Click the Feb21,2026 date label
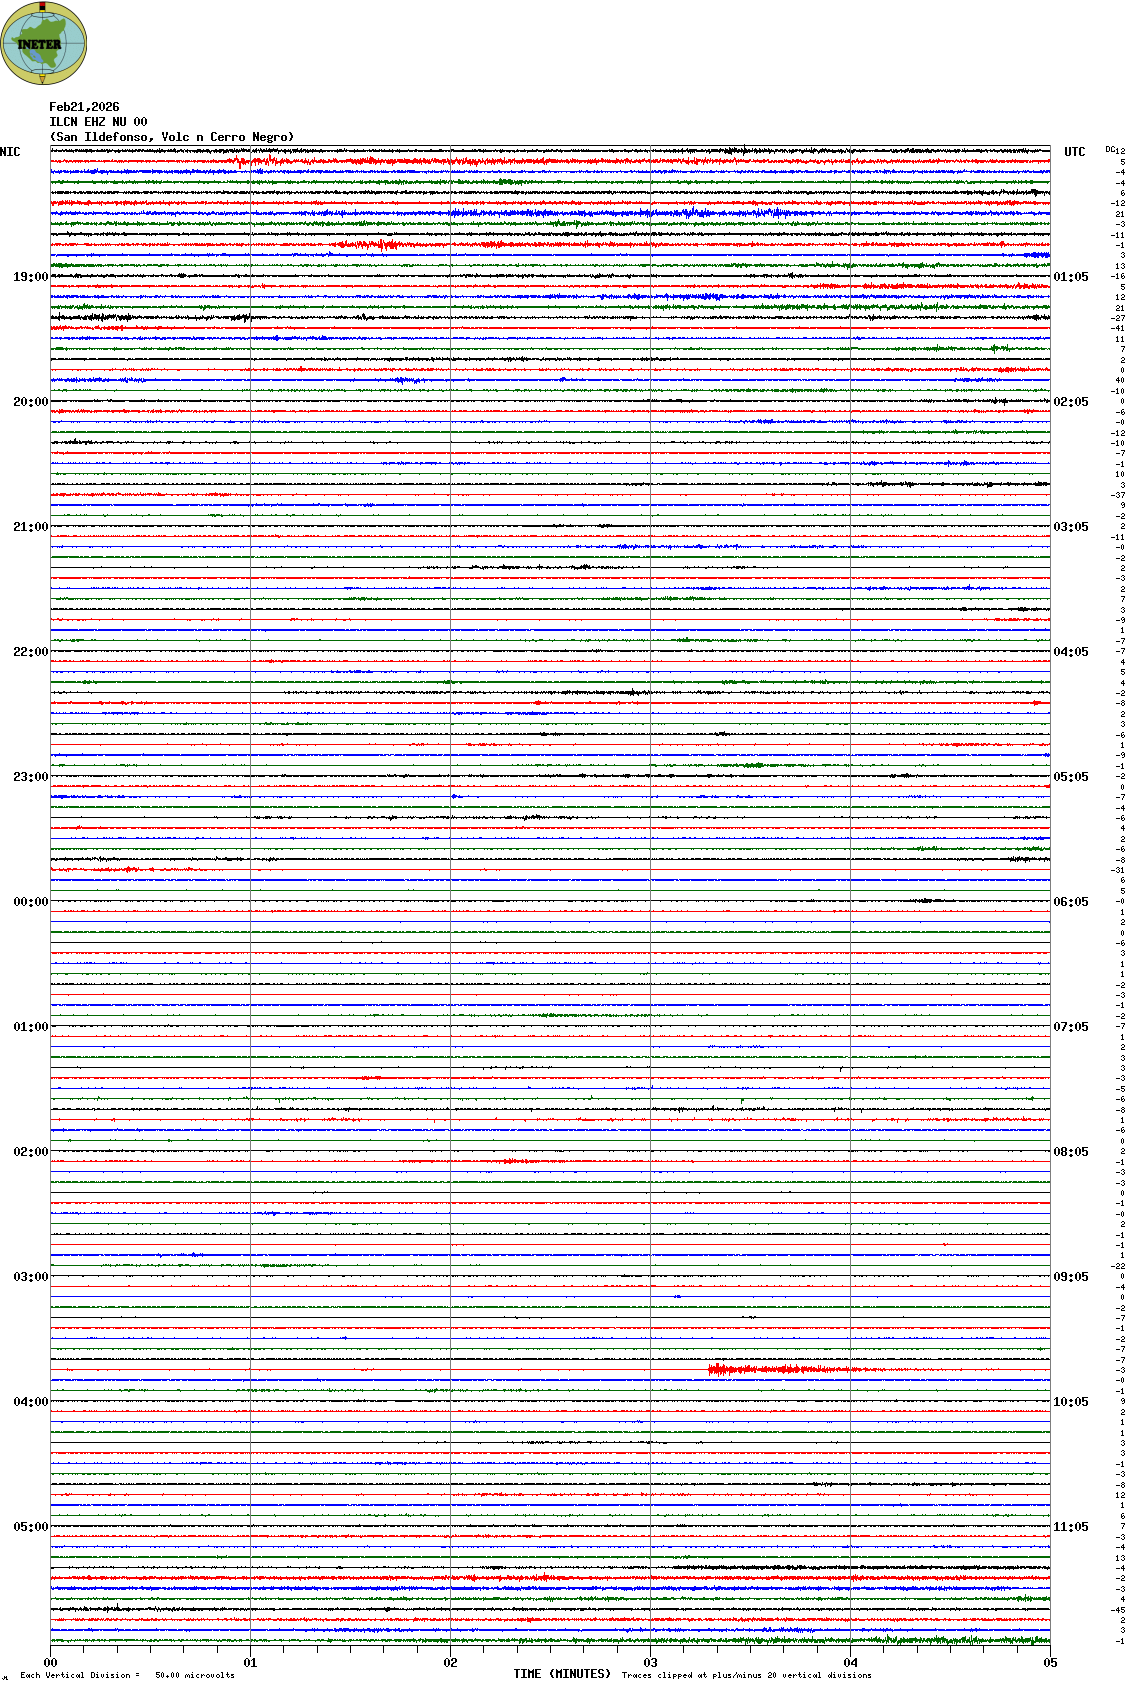 (x=84, y=107)
